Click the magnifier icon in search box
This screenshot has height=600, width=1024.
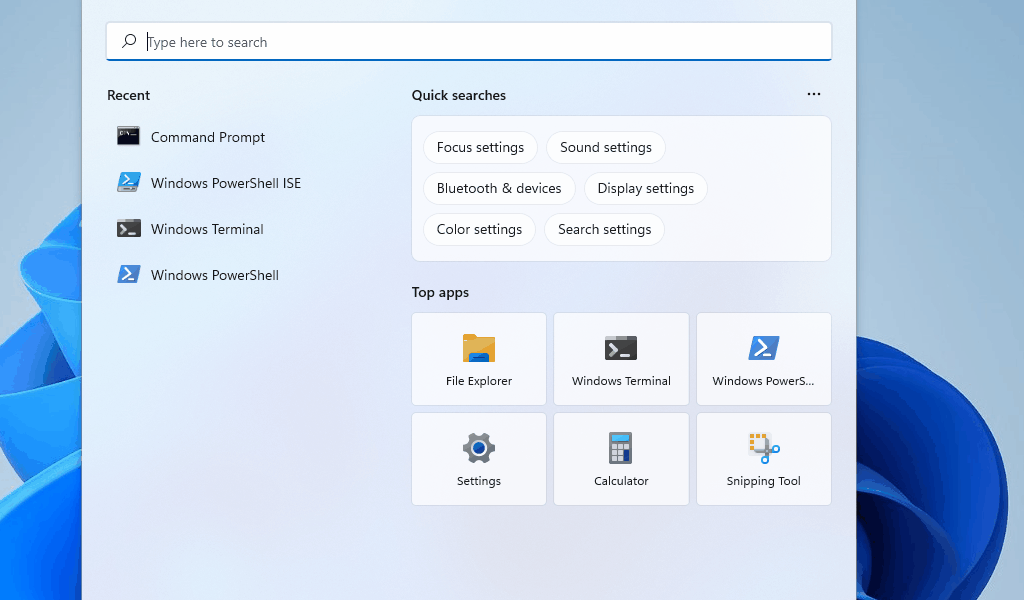(129, 41)
